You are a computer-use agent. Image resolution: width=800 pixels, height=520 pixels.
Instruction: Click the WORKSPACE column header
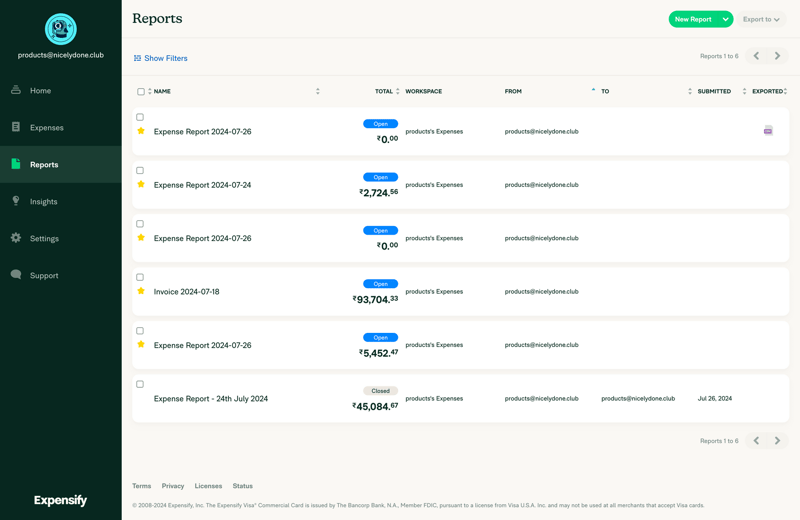click(x=423, y=91)
